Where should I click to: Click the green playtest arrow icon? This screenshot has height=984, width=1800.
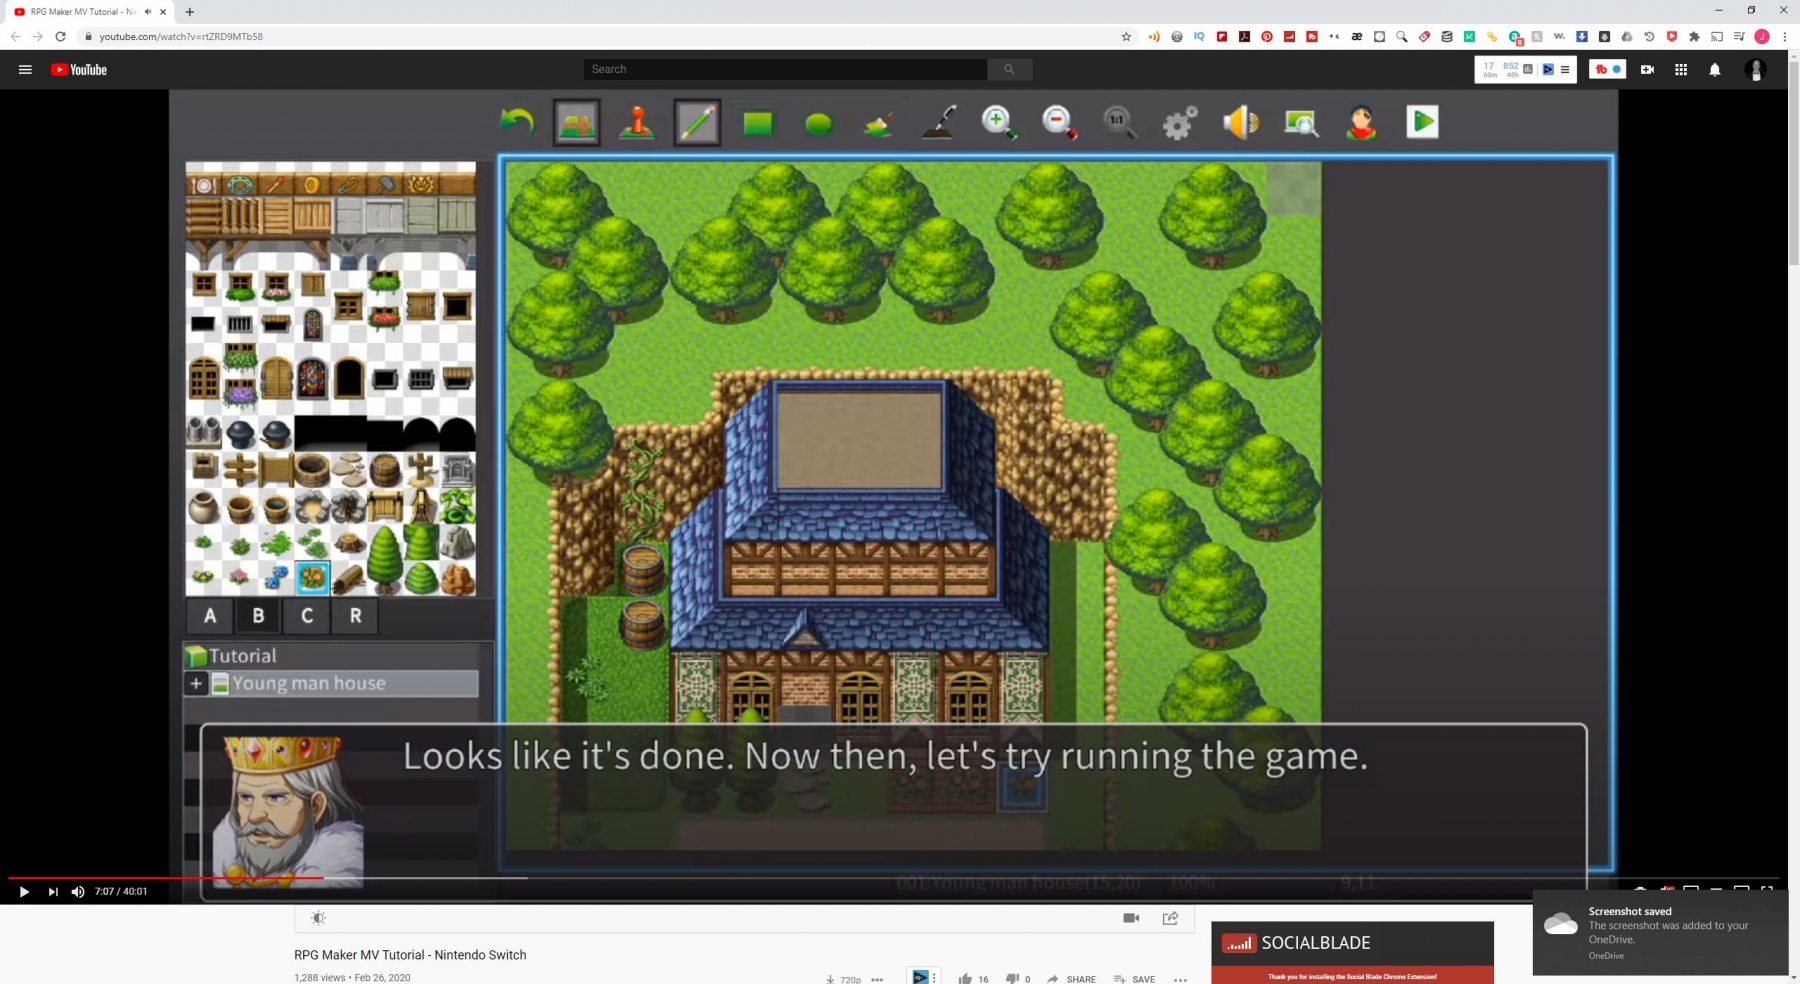(x=1422, y=122)
